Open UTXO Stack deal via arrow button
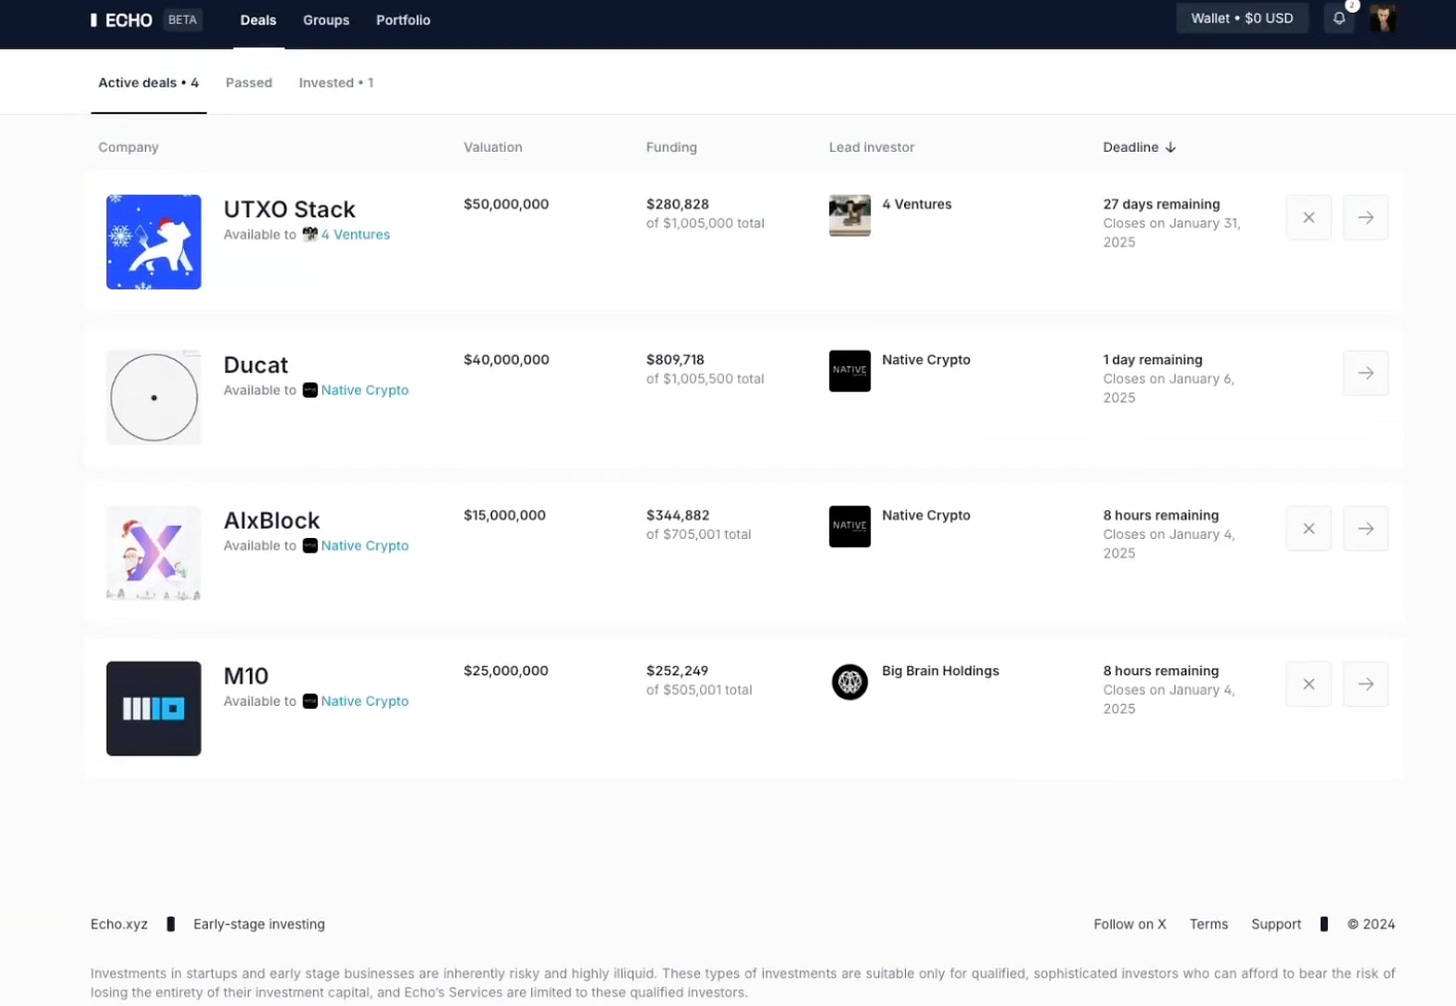The height and width of the screenshot is (1006, 1456). click(x=1365, y=217)
